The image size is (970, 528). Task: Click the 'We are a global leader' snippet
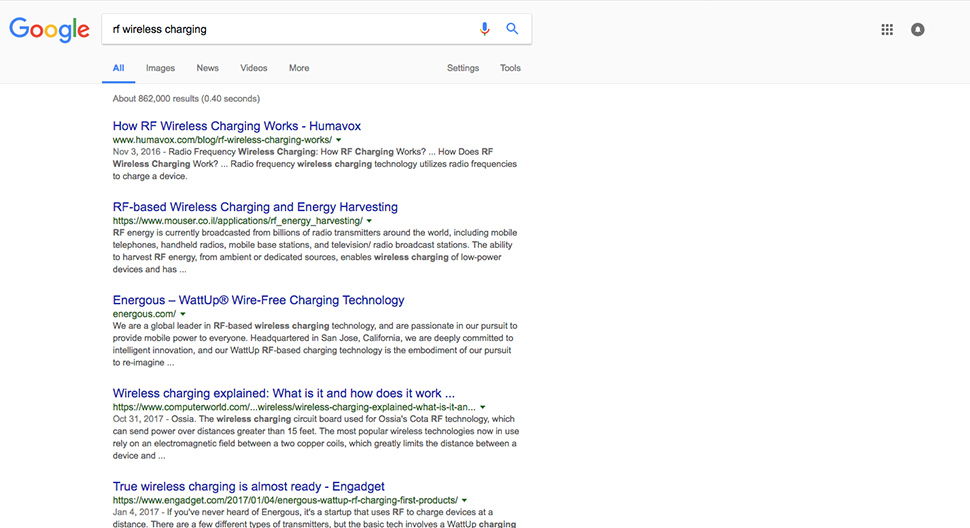tap(315, 344)
